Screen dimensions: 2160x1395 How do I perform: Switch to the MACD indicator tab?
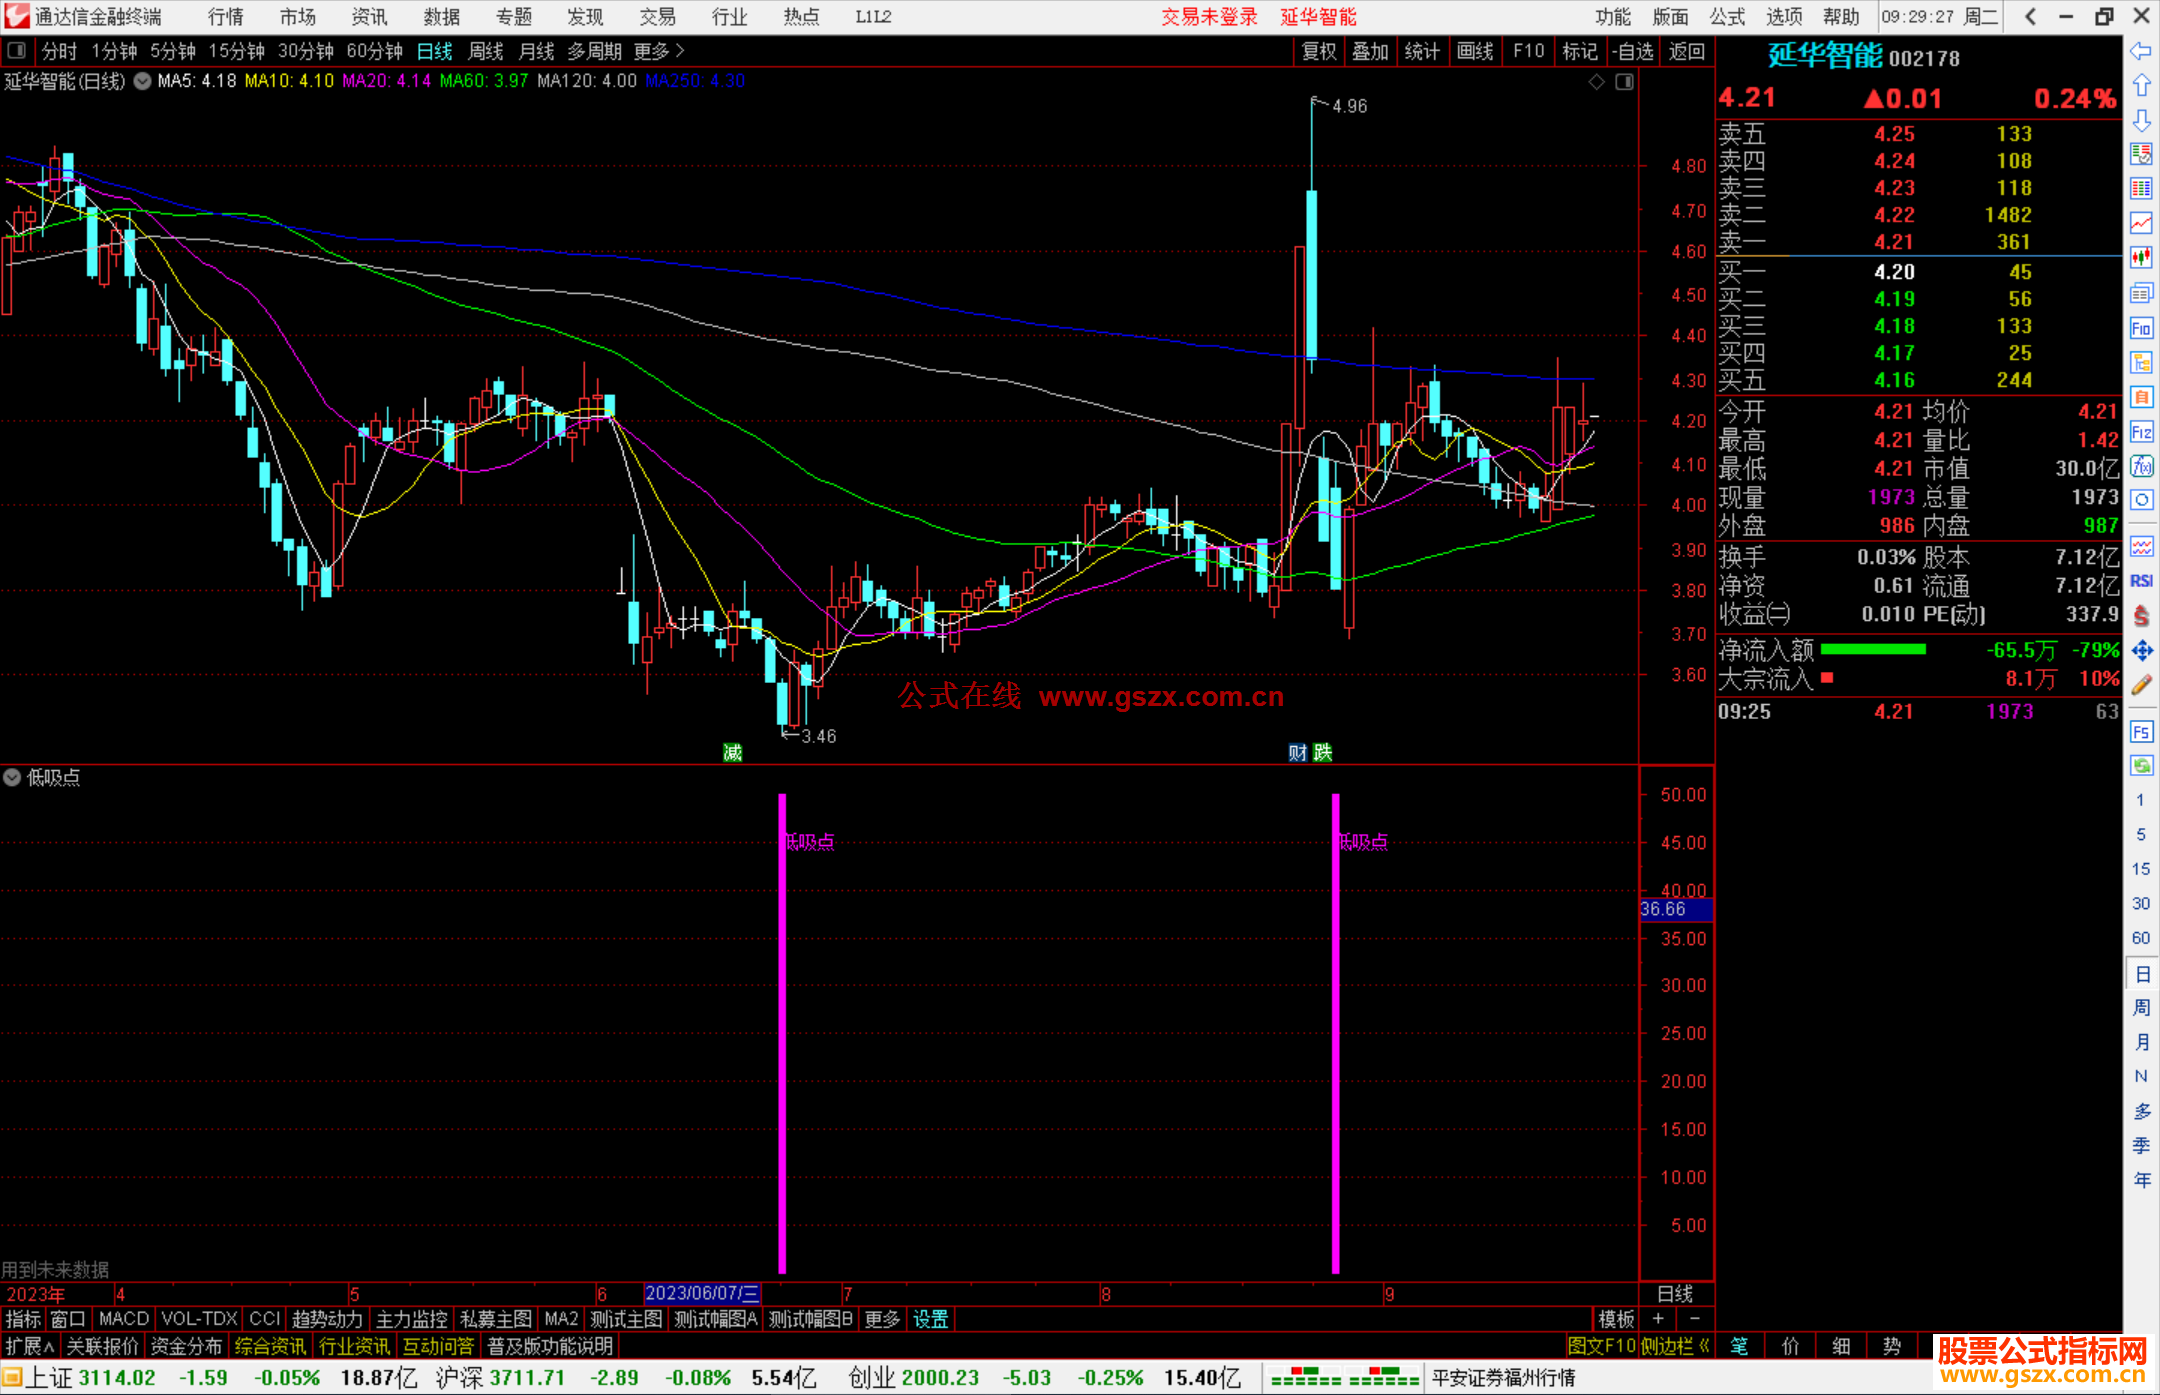(123, 1319)
